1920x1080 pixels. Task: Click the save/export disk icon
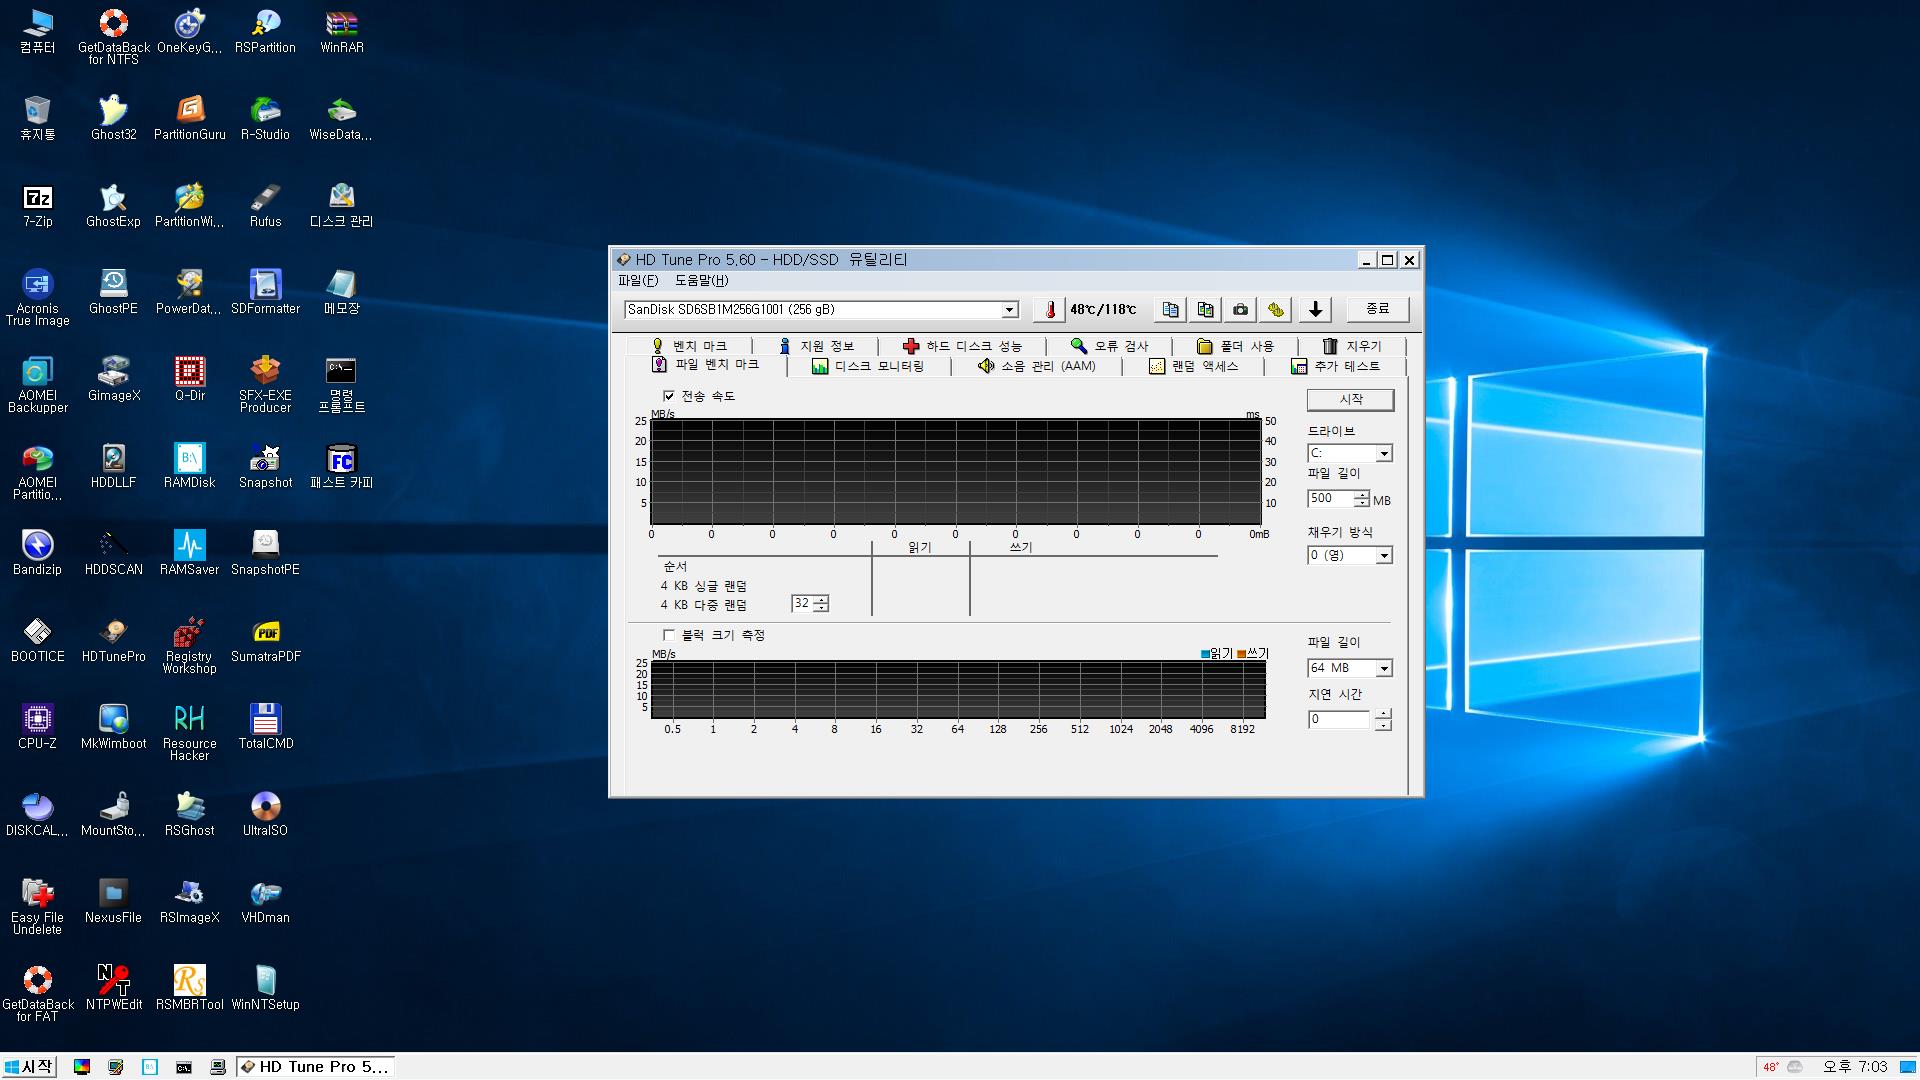pyautogui.click(x=1315, y=309)
